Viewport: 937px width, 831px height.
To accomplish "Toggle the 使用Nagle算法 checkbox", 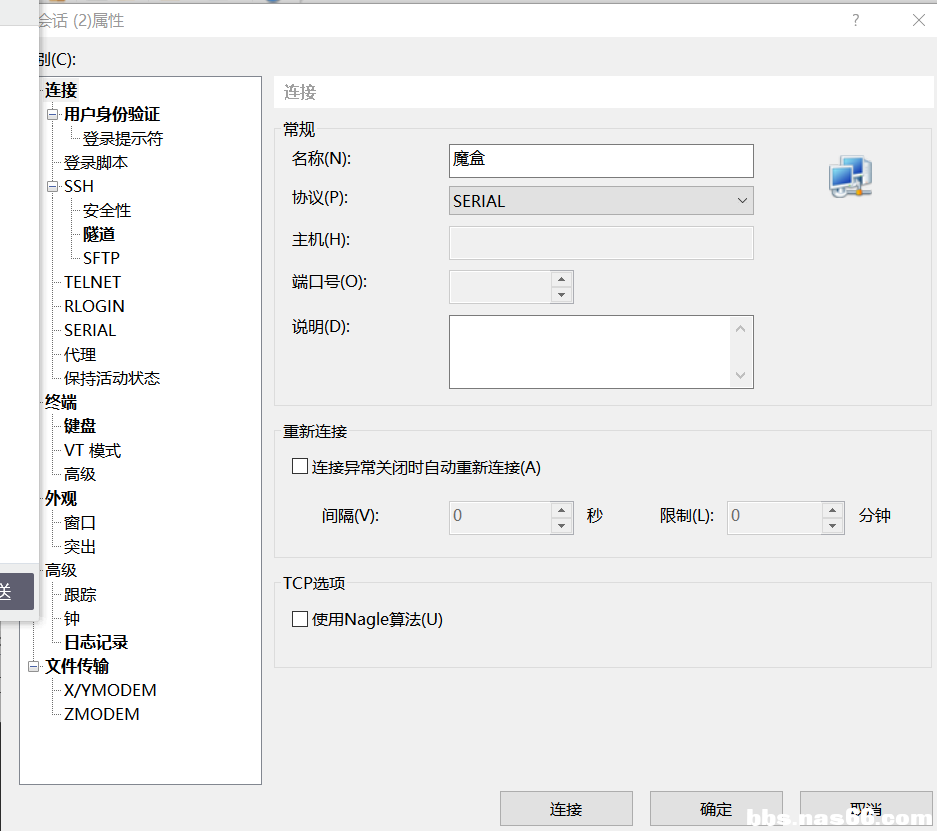I will (x=300, y=619).
